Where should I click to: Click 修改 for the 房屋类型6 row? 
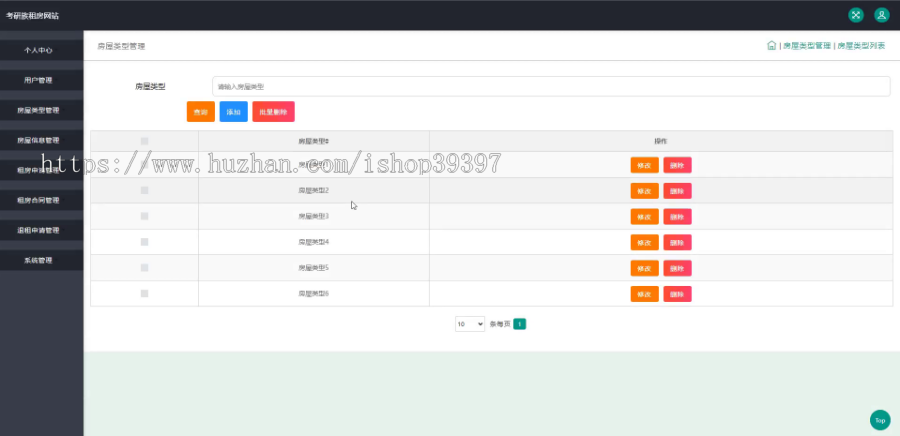tap(645, 294)
